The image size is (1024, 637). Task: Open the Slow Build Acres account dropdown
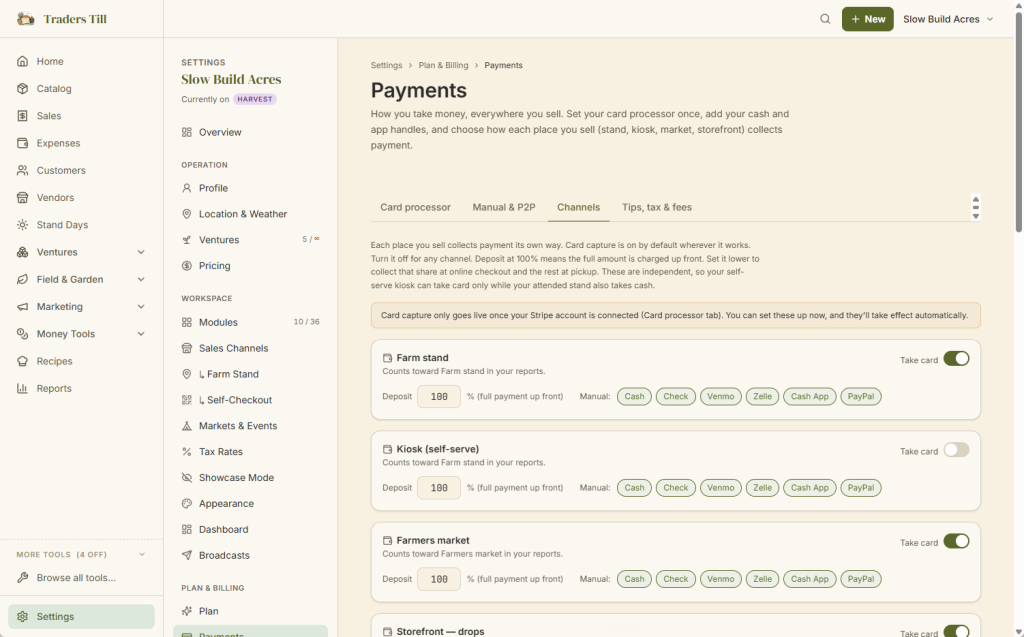point(948,19)
